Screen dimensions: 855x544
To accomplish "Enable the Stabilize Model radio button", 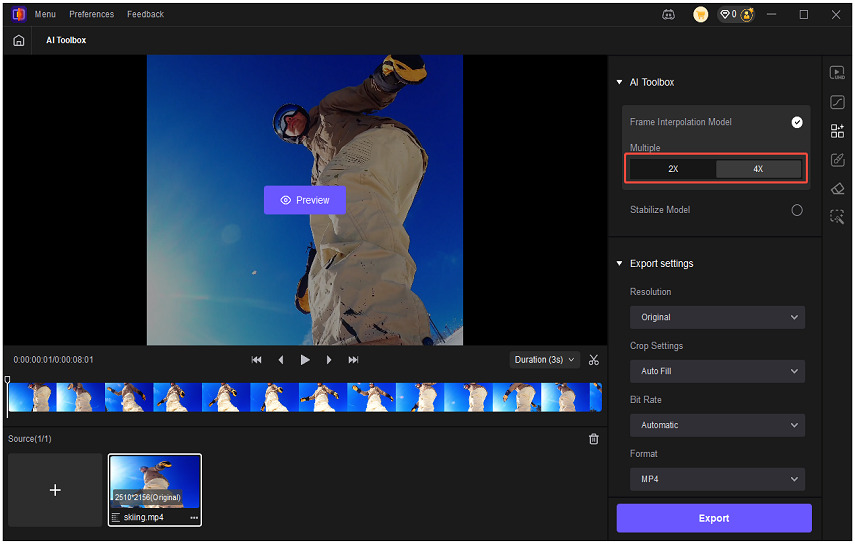I will pos(797,210).
